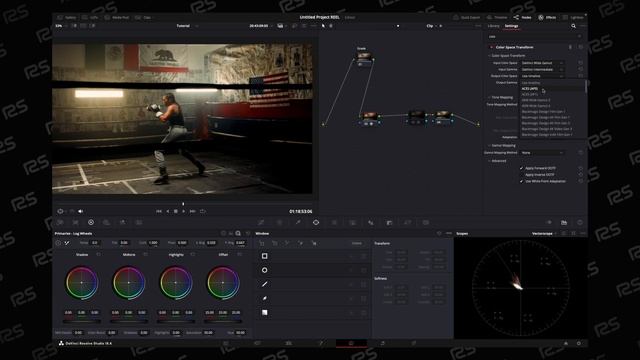Viewport: 640px width, 360px height.
Task: Collapse the Advanced section
Action: 489,161
